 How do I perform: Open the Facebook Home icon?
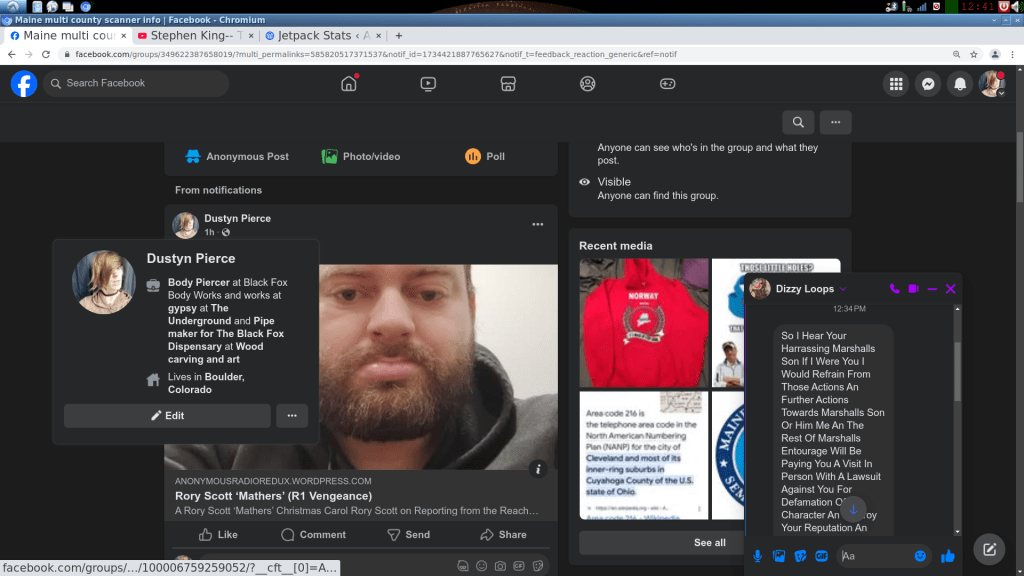[x=349, y=84]
